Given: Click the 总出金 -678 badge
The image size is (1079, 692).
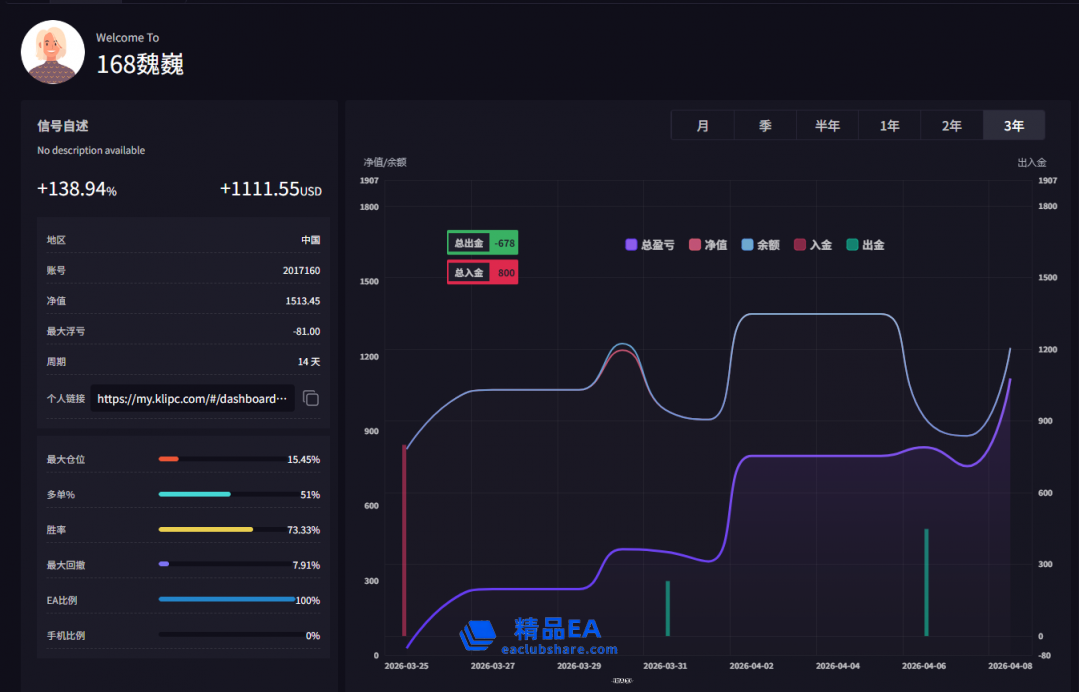Looking at the screenshot, I should click(482, 243).
